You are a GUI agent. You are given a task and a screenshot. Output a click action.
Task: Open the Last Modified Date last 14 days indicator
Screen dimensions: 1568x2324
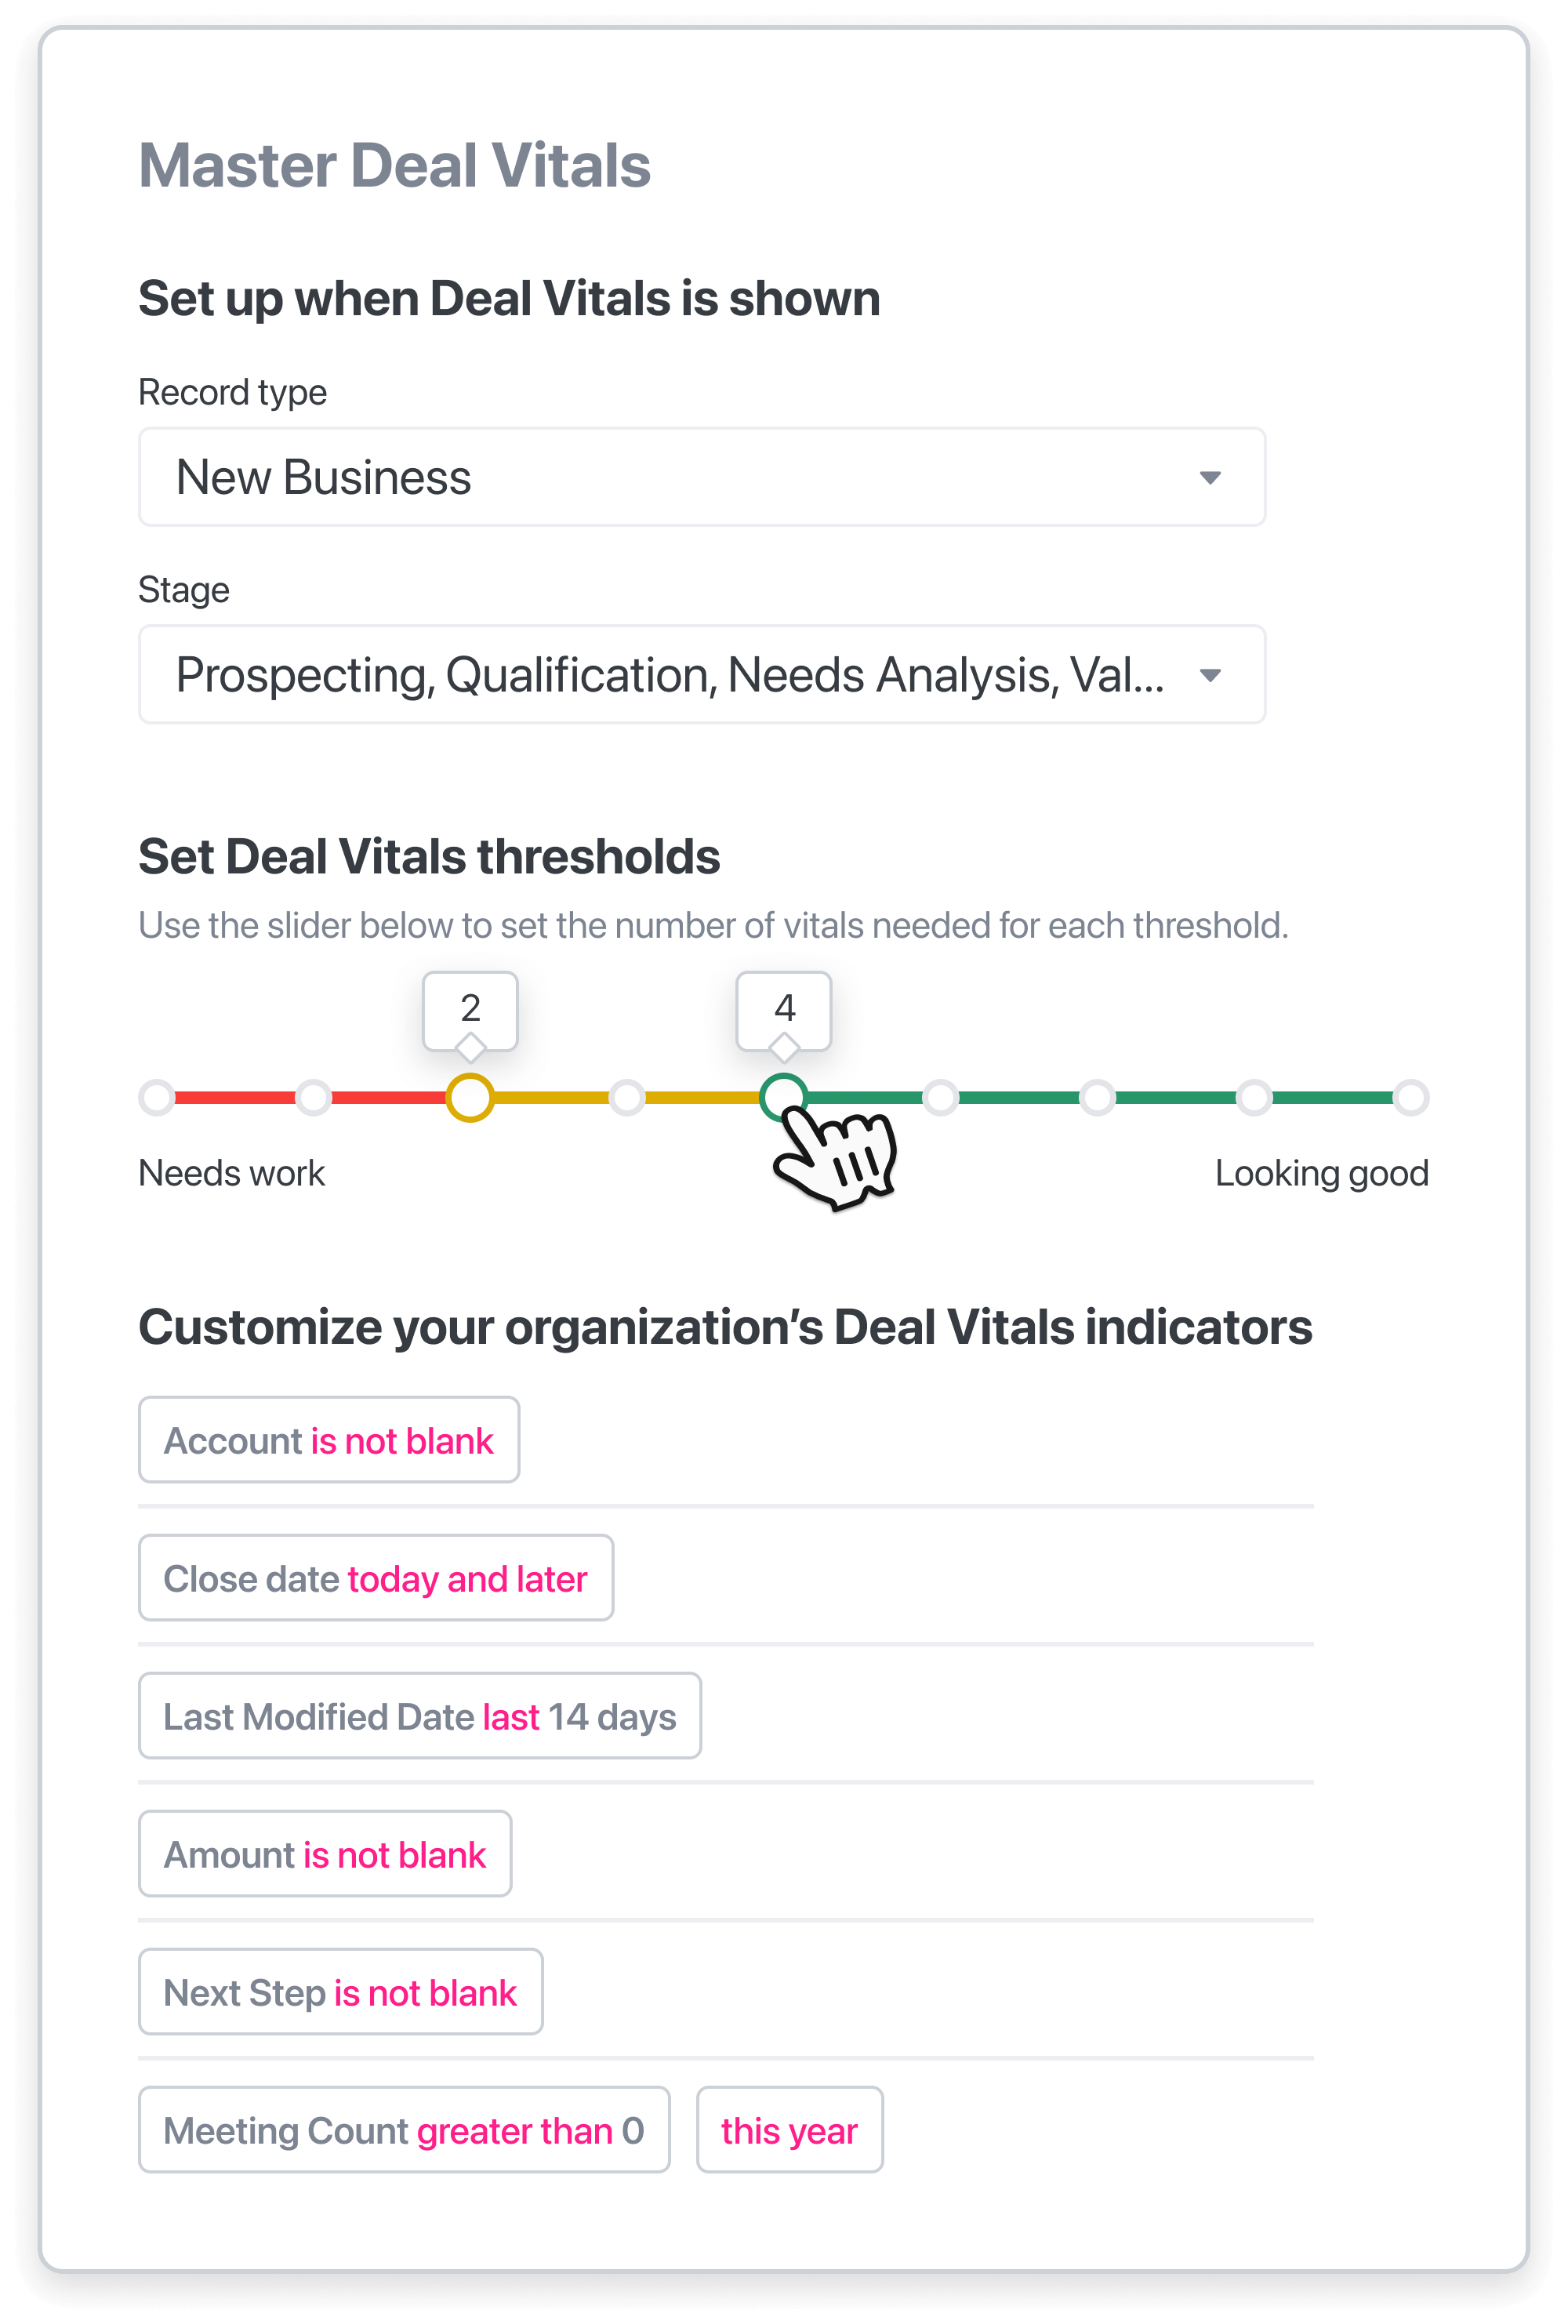point(420,1716)
